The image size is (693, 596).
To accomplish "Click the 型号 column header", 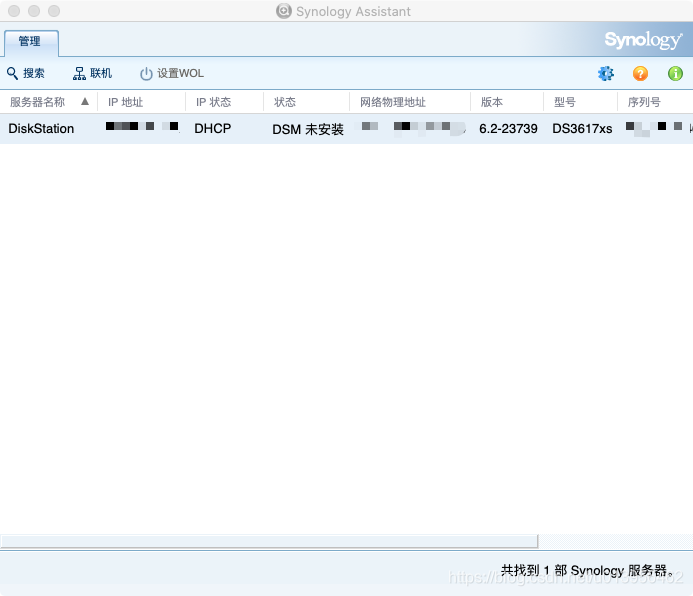I will tap(580, 102).
